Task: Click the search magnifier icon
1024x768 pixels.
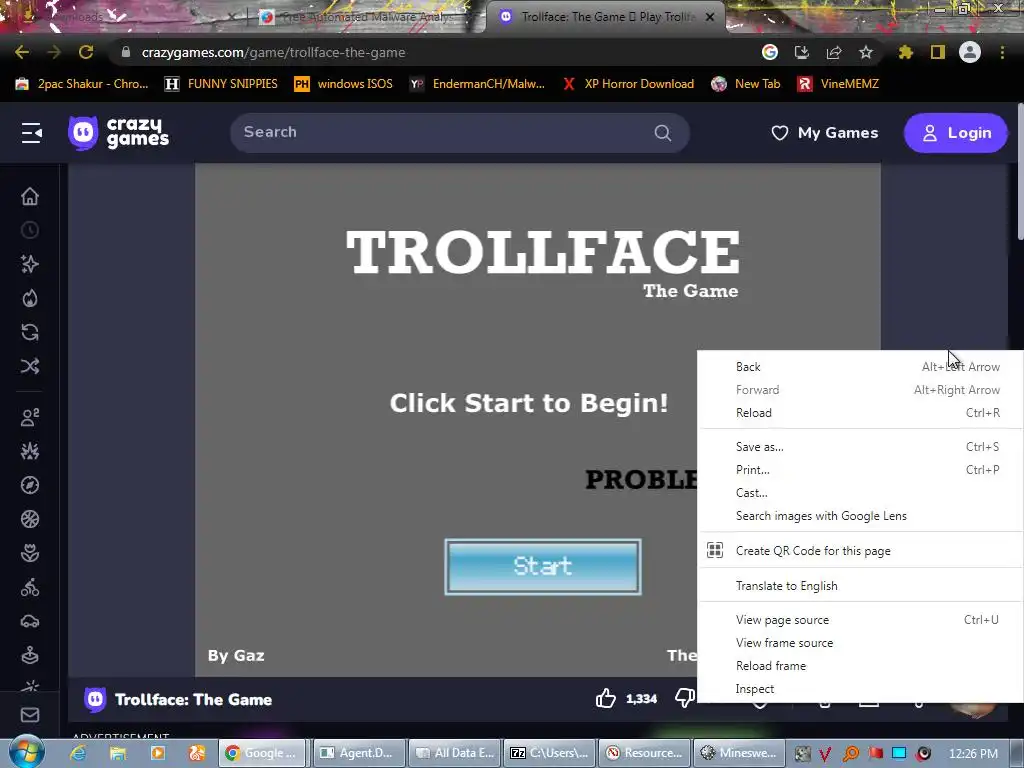Action: coord(662,133)
